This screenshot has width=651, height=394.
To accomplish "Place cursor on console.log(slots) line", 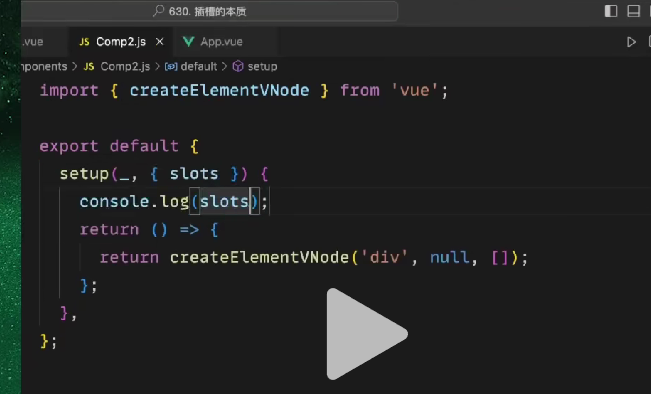I will pyautogui.click(x=174, y=202).
